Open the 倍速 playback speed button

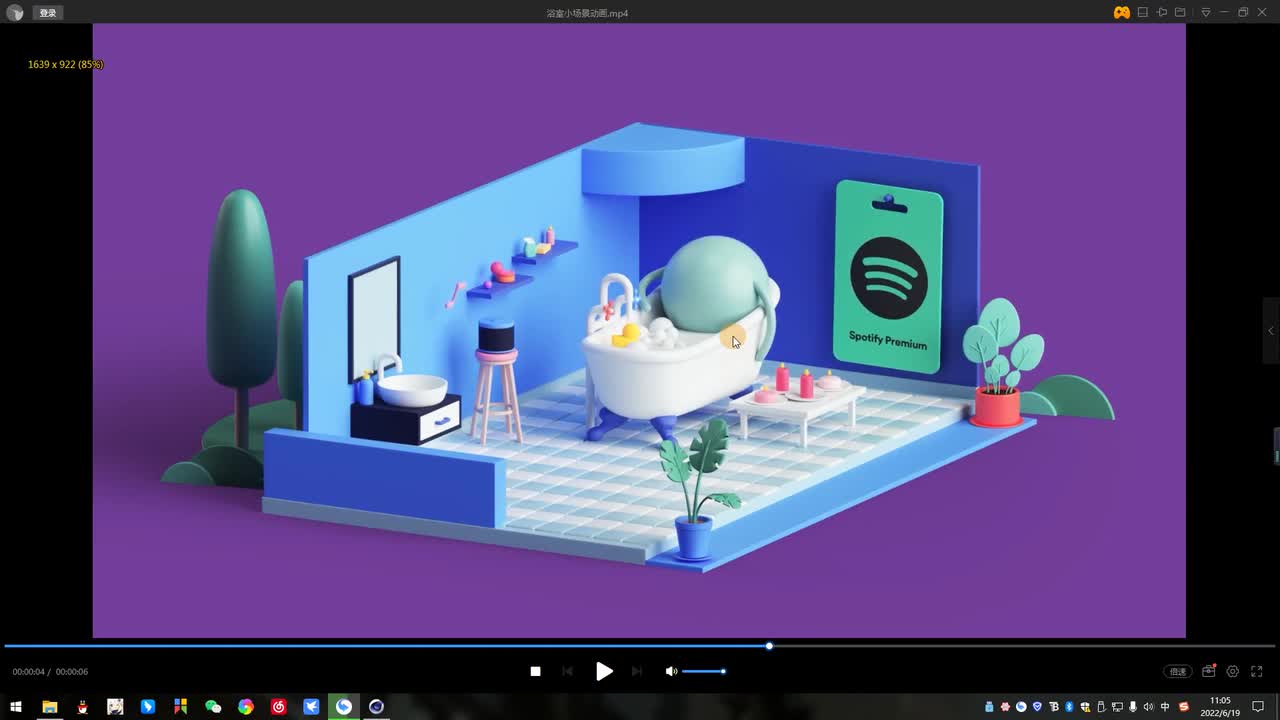pos(1178,671)
